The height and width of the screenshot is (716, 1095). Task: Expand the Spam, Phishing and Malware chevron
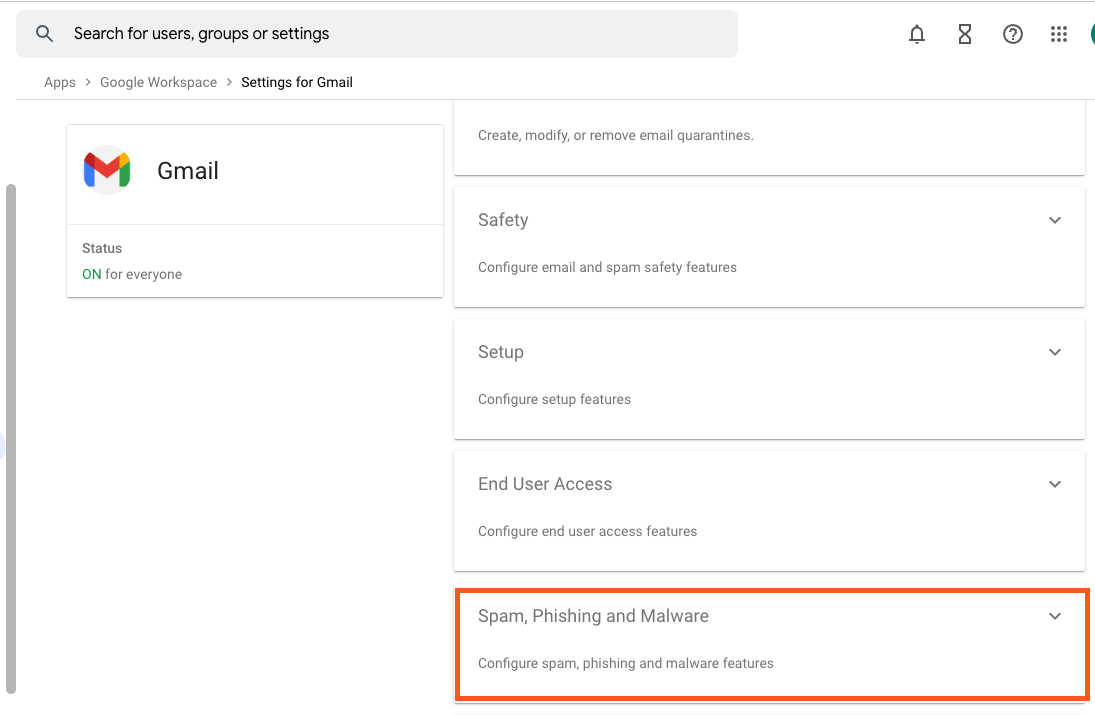(x=1054, y=616)
